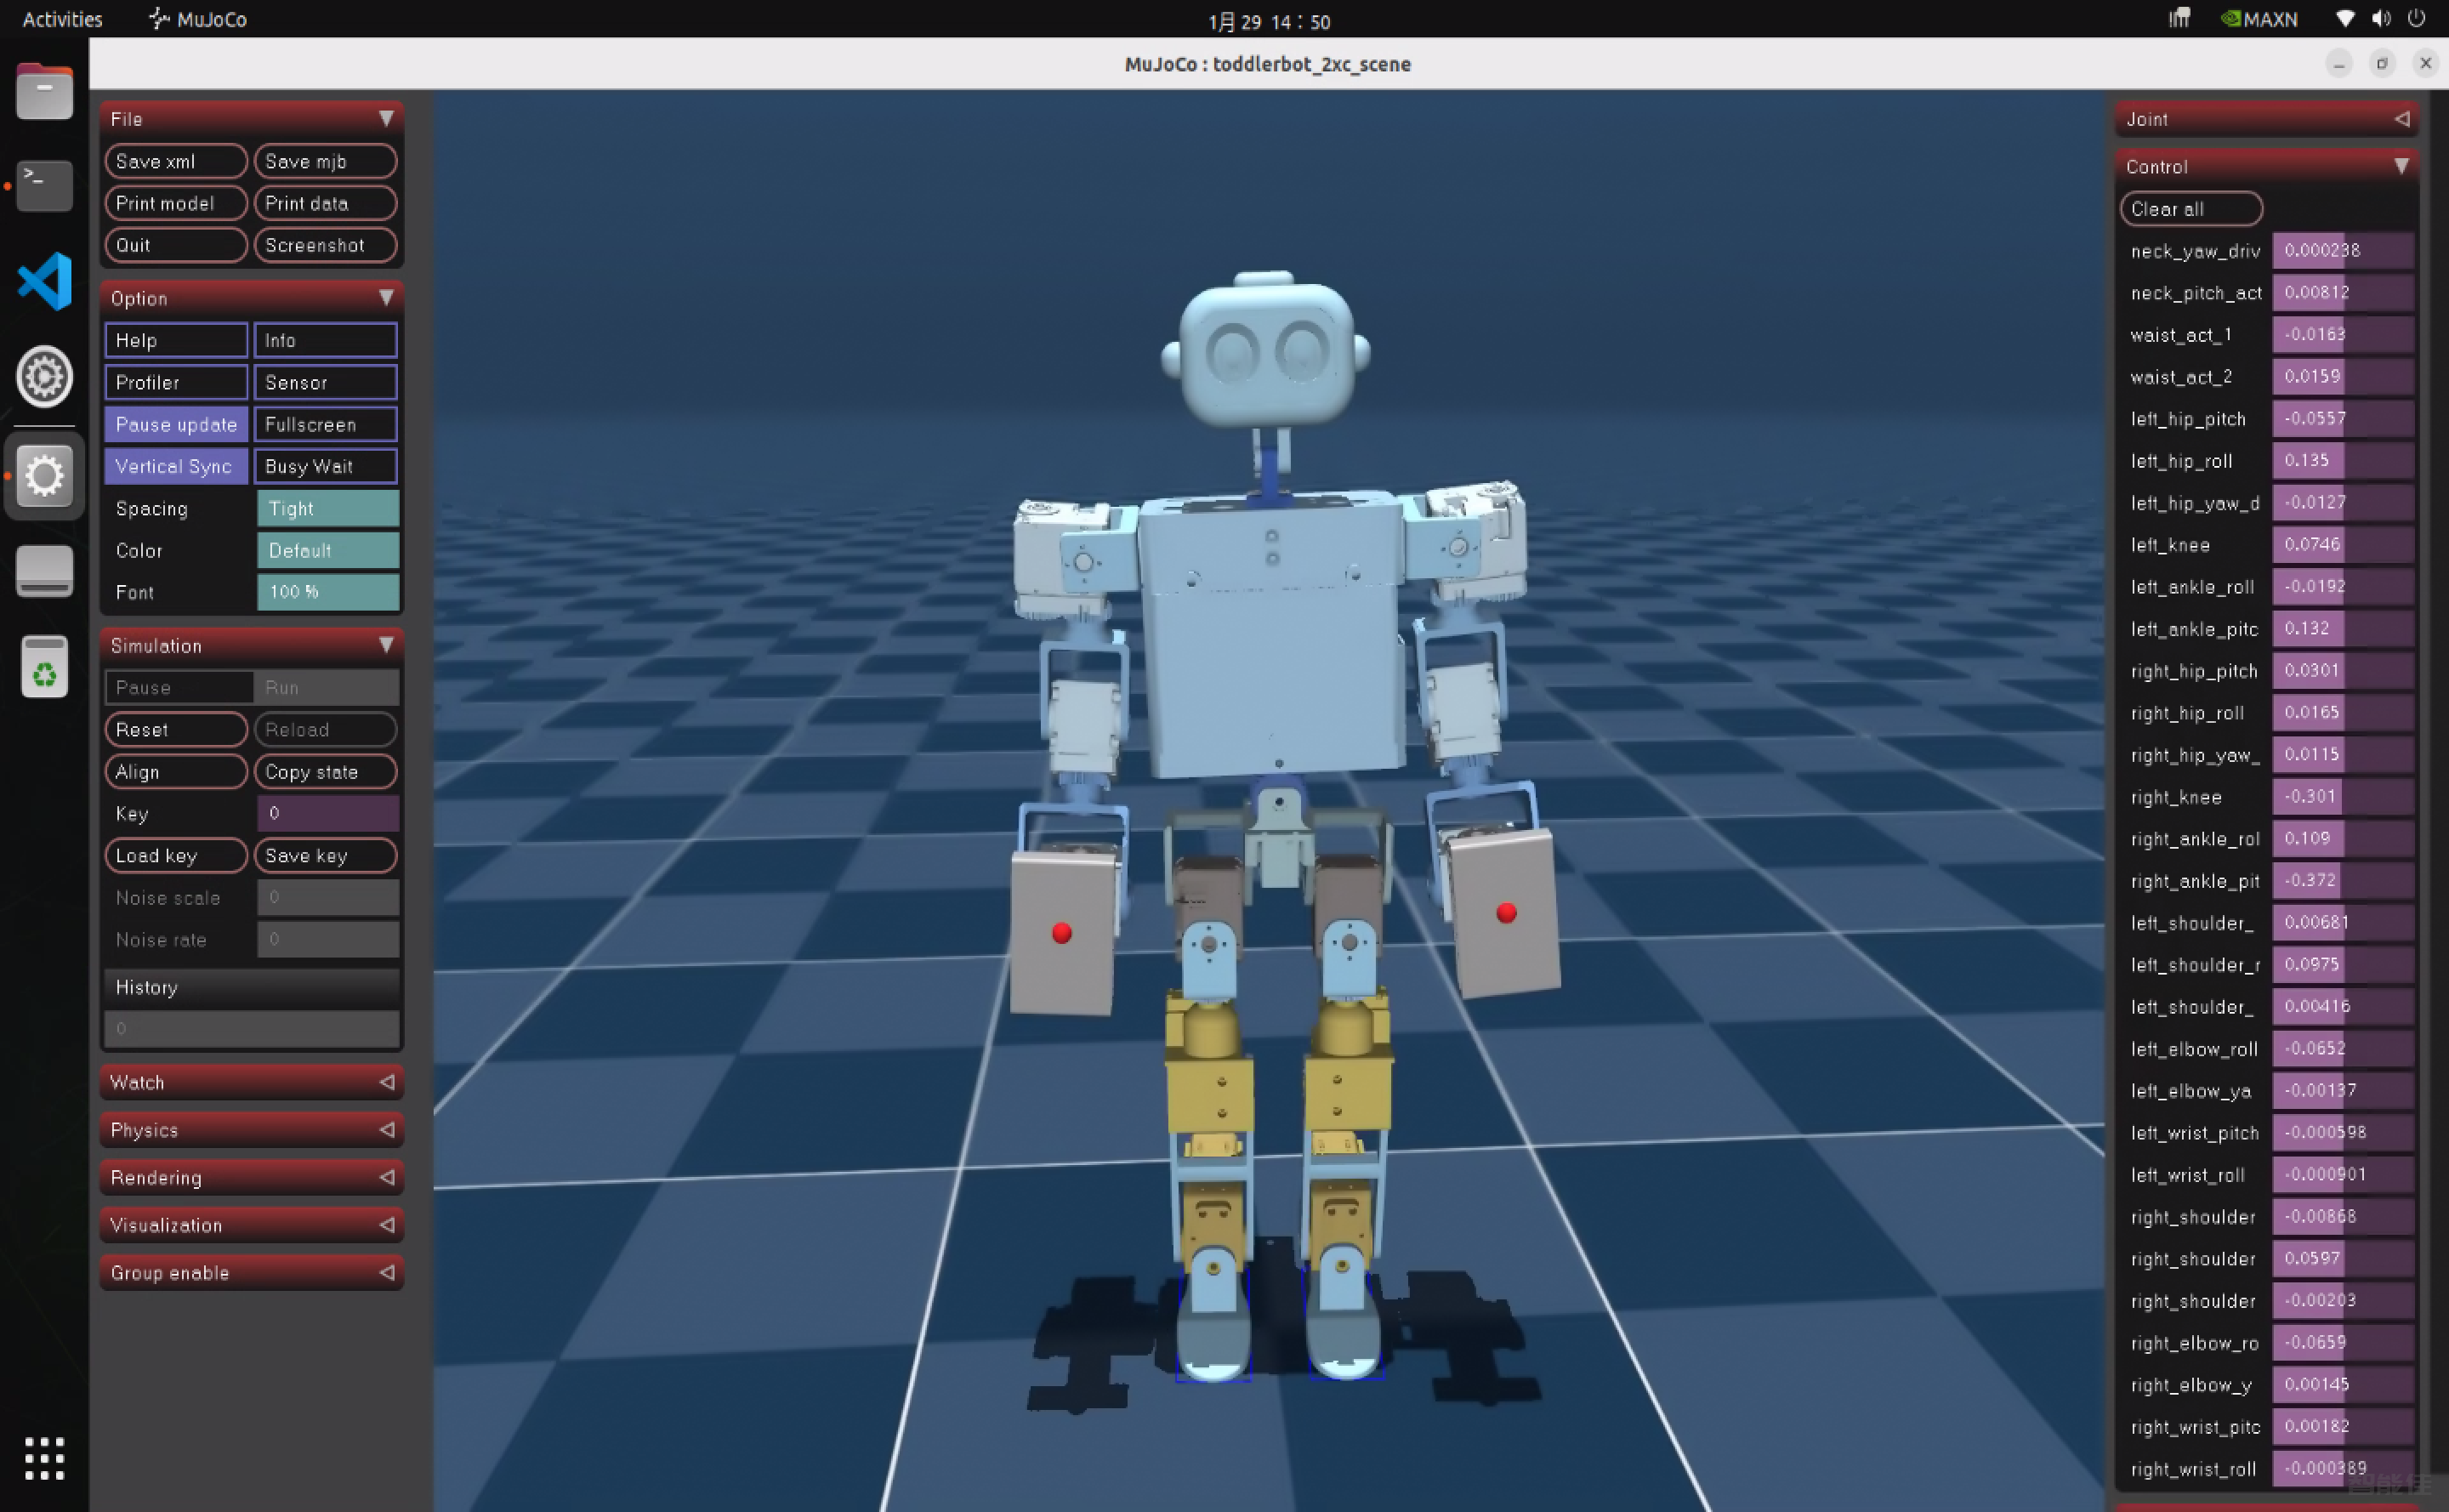Toggle the Pause update option

coord(176,424)
